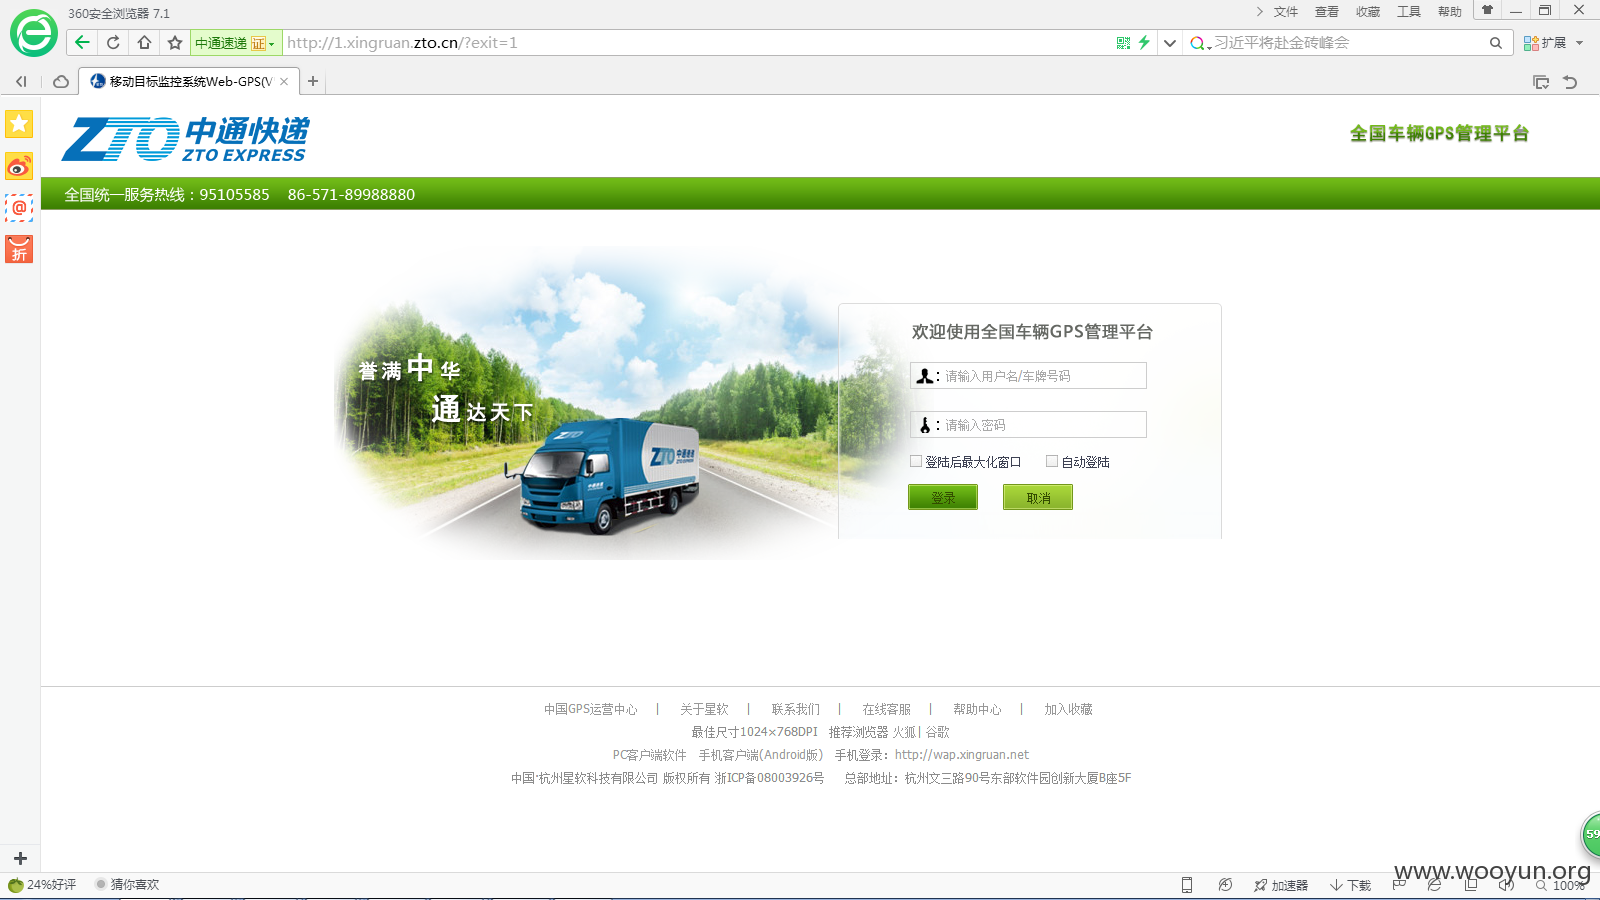Click 全国车辆GPS管理平台 header title
This screenshot has height=900, width=1600.
pyautogui.click(x=1439, y=133)
